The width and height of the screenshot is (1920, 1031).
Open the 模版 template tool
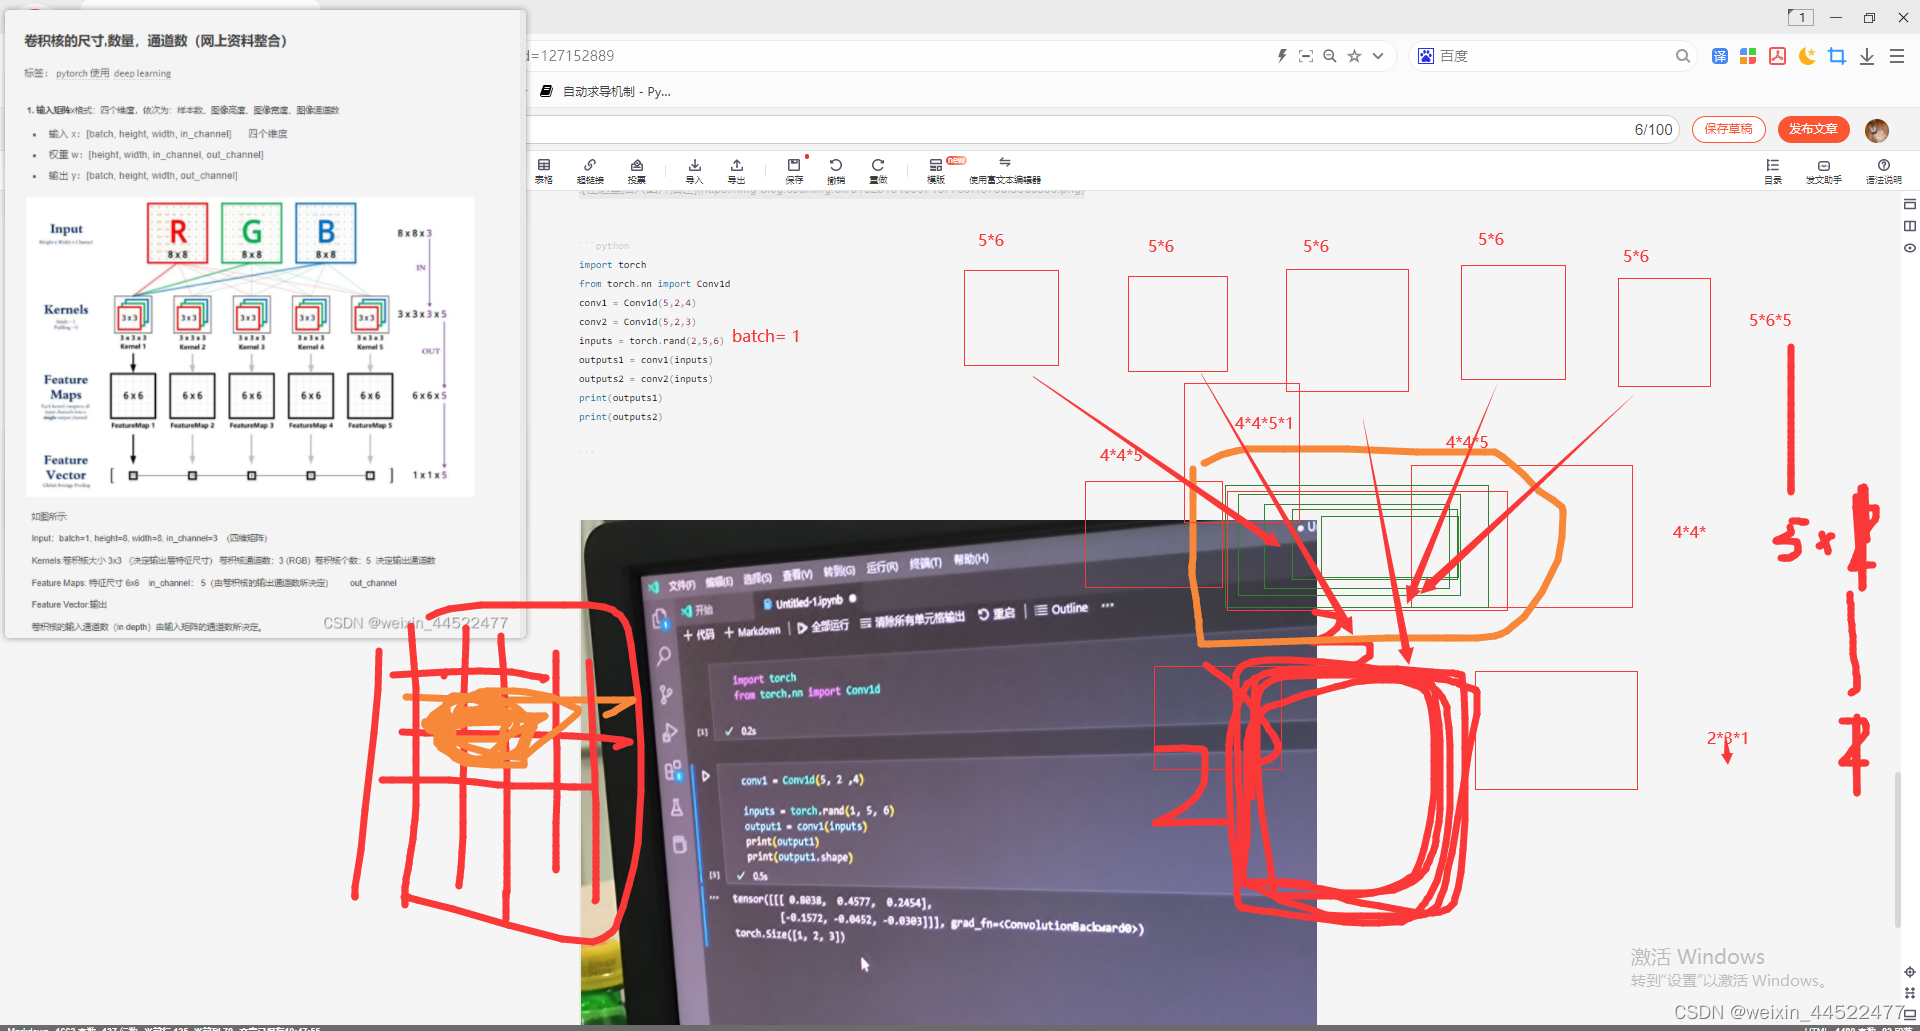pyautogui.click(x=936, y=171)
